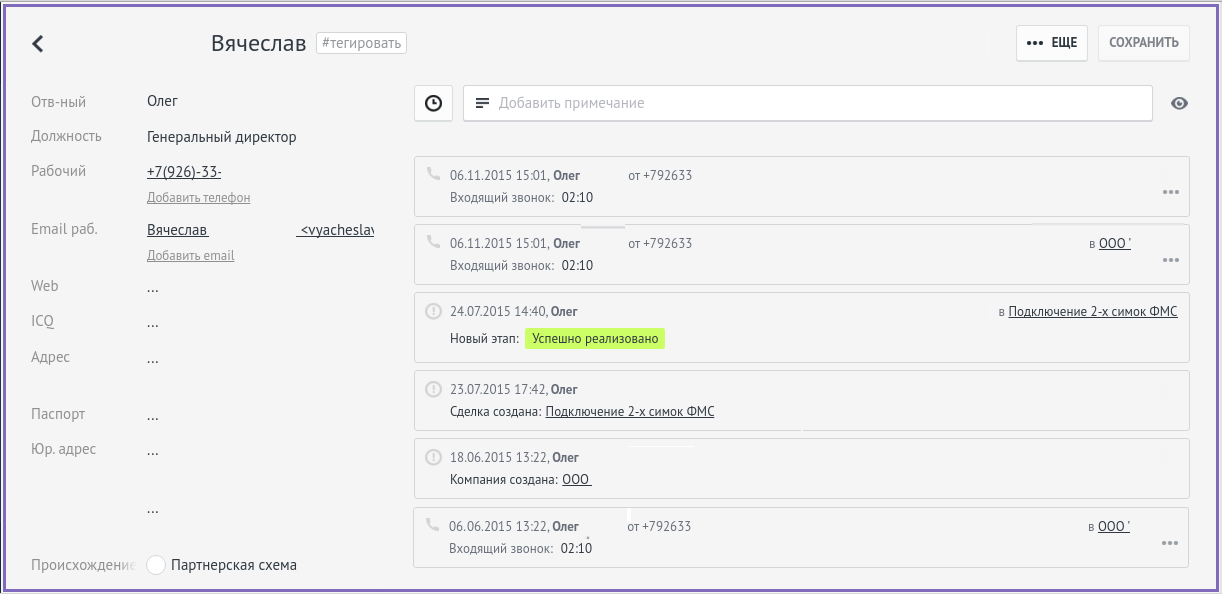The width and height of the screenshot is (1222, 594).
Task: Edit the empty Адрес field
Action: [x=152, y=359]
